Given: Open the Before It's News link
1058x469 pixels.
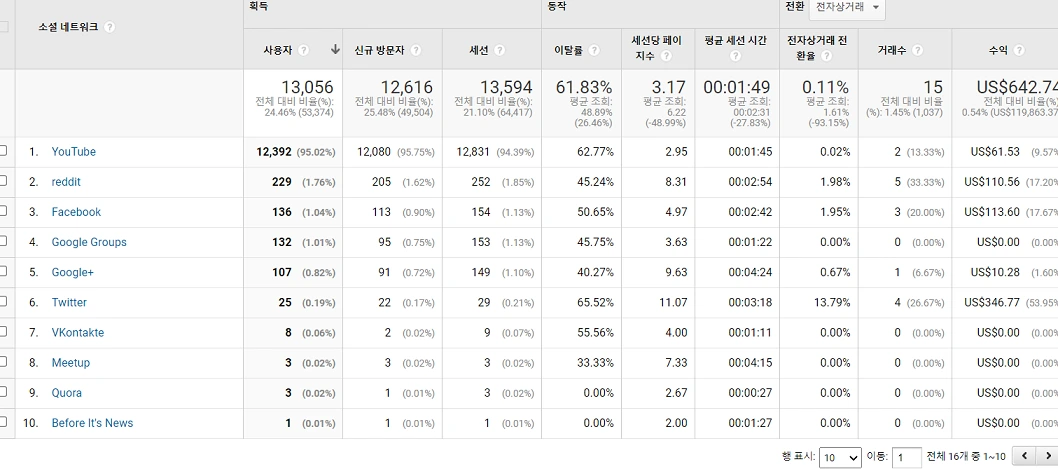Looking at the screenshot, I should (92, 423).
